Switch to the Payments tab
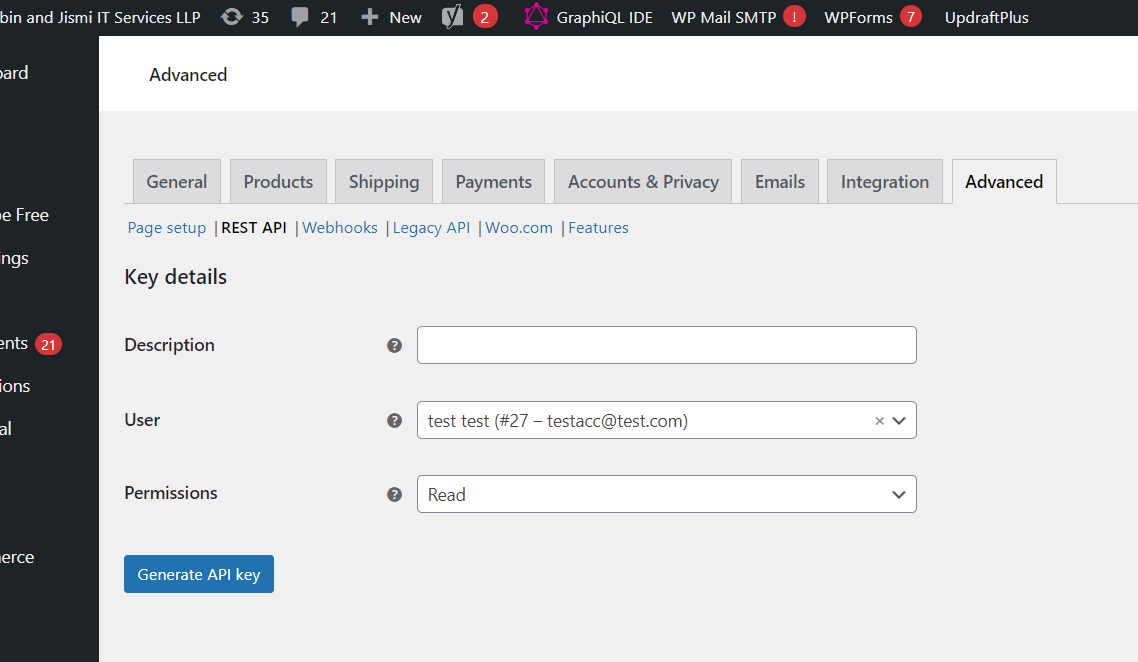The image size is (1138, 662). coord(493,182)
